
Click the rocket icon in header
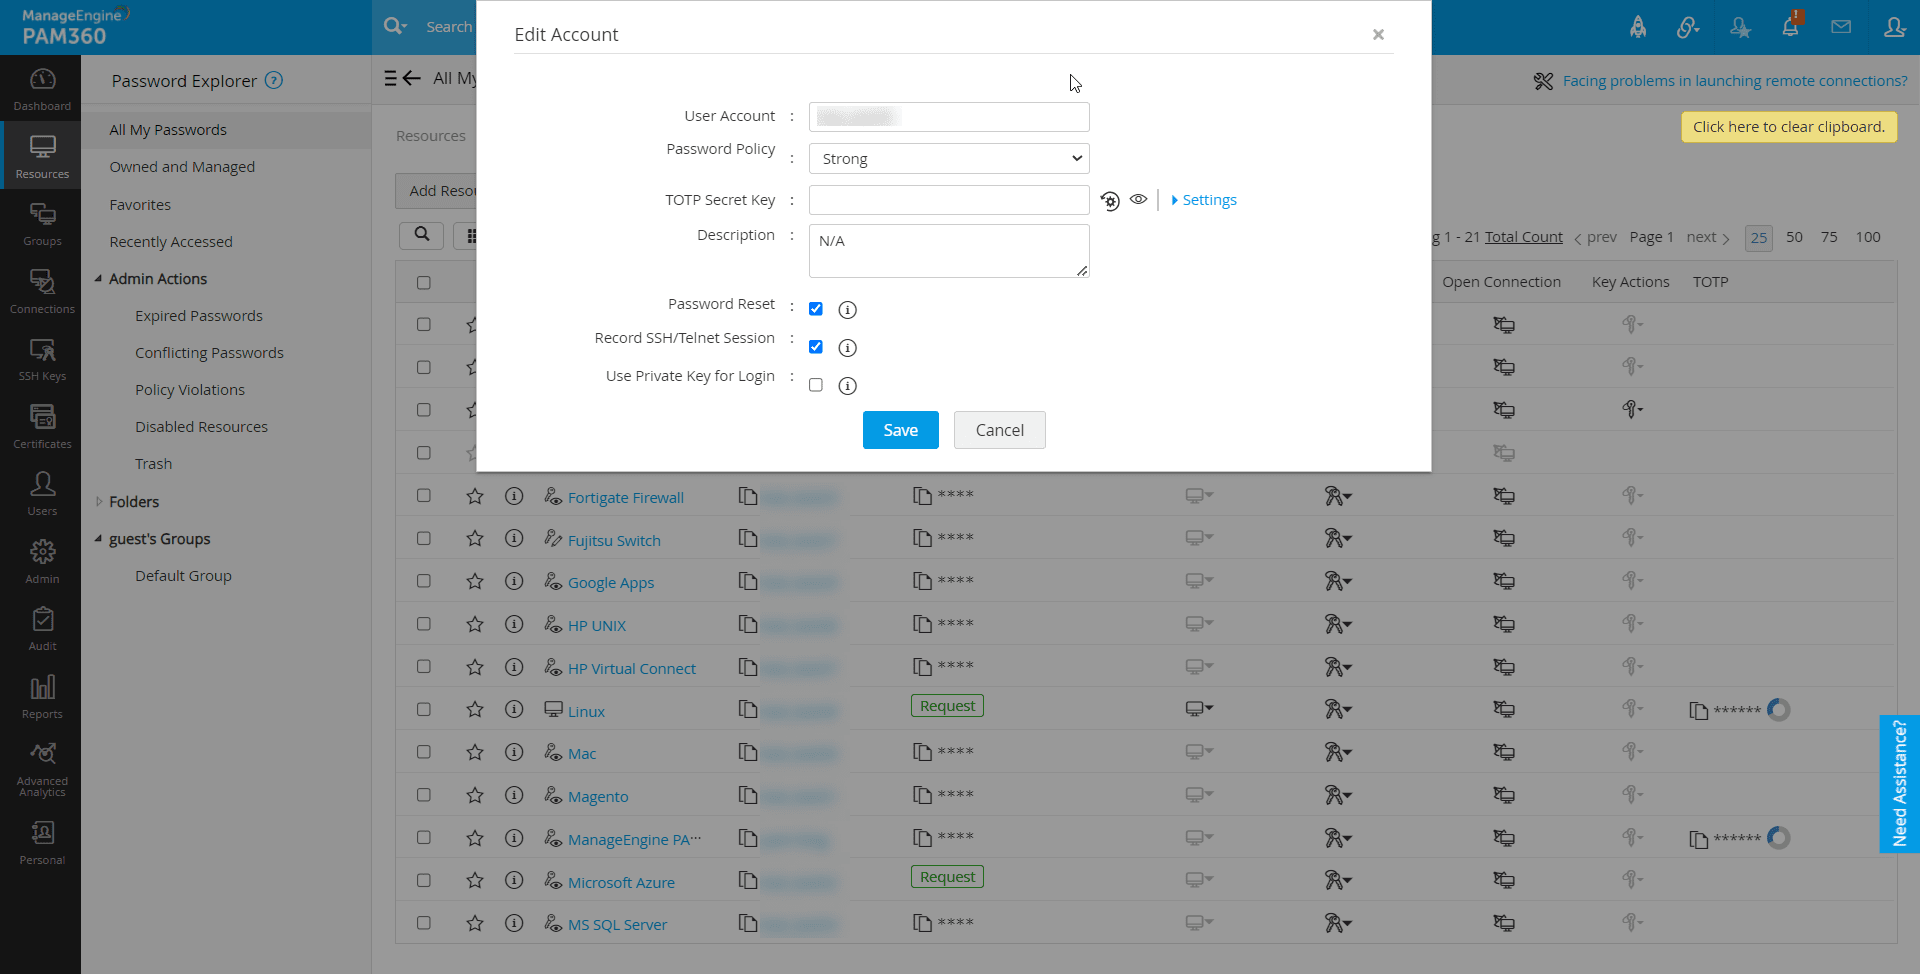pos(1638,27)
